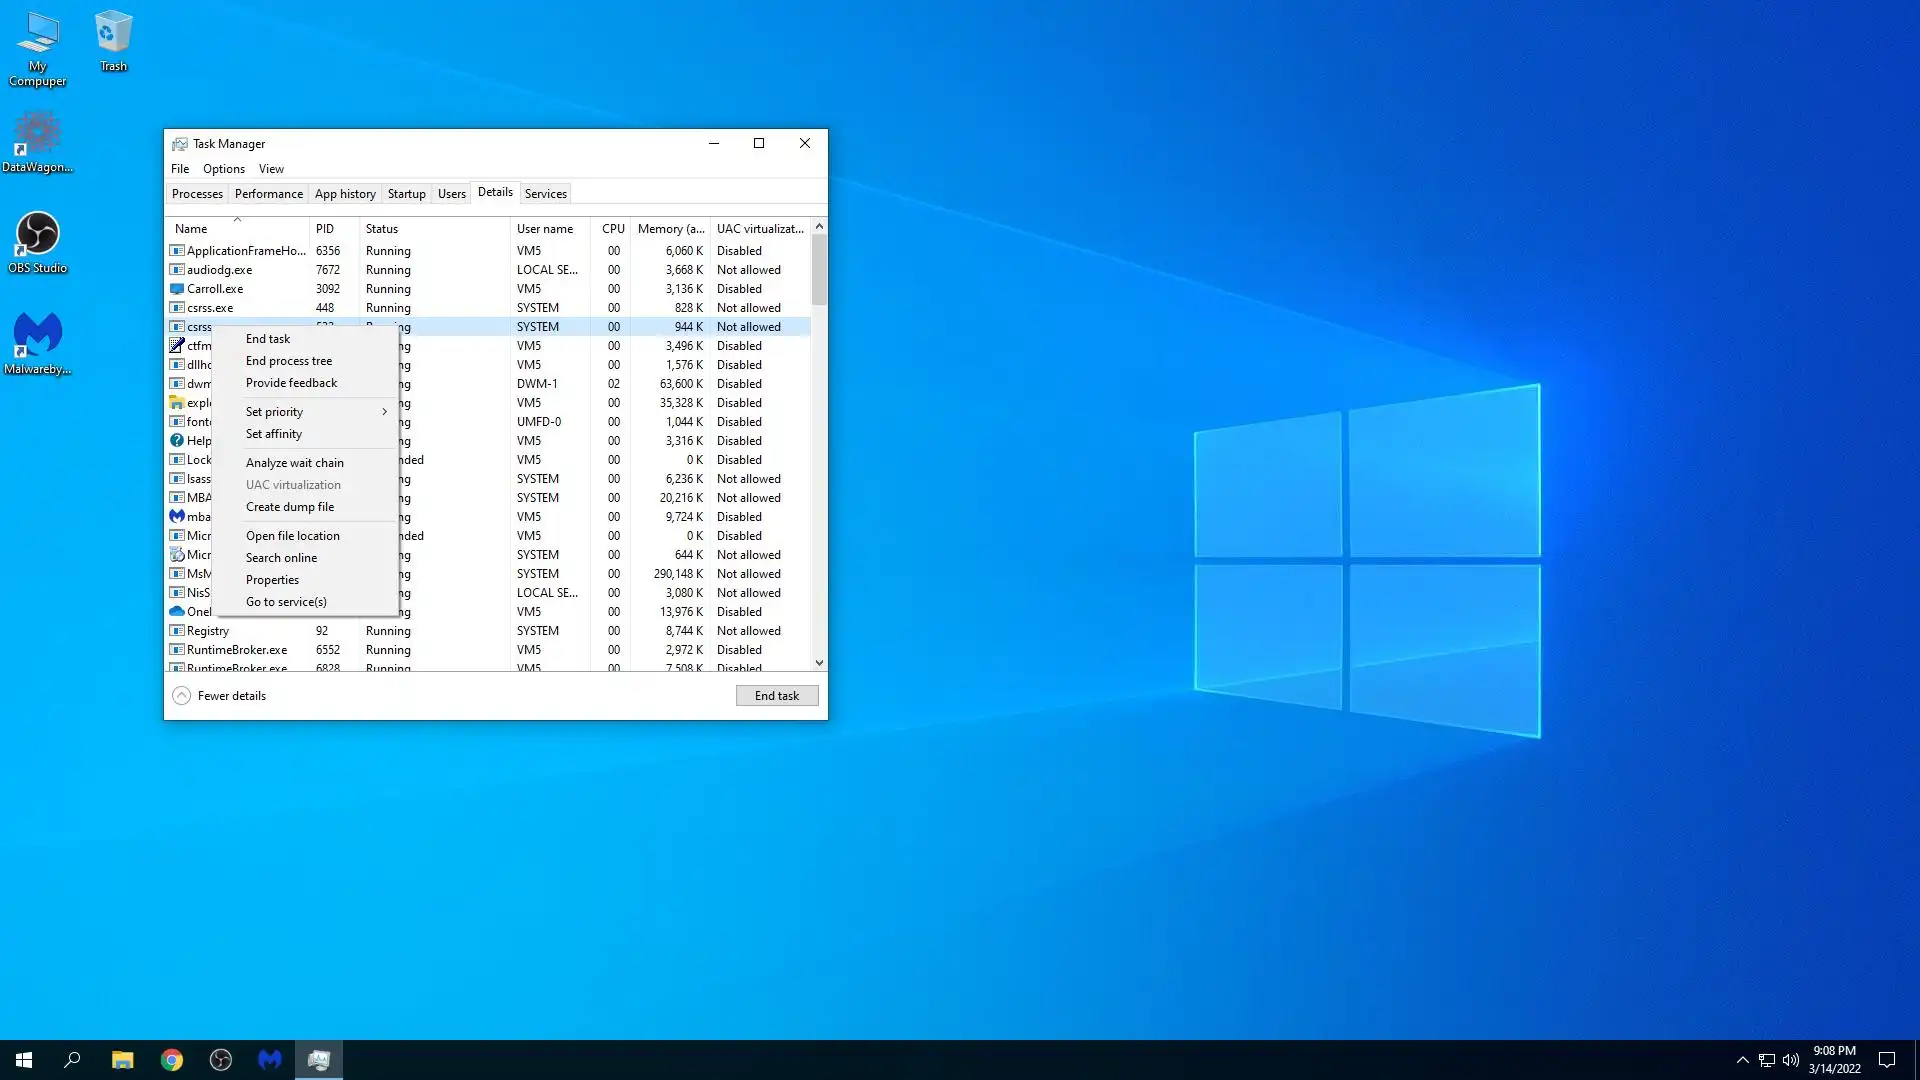The width and height of the screenshot is (1920, 1080).
Task: Click Chrome icon in taskbar
Action: 172,1060
